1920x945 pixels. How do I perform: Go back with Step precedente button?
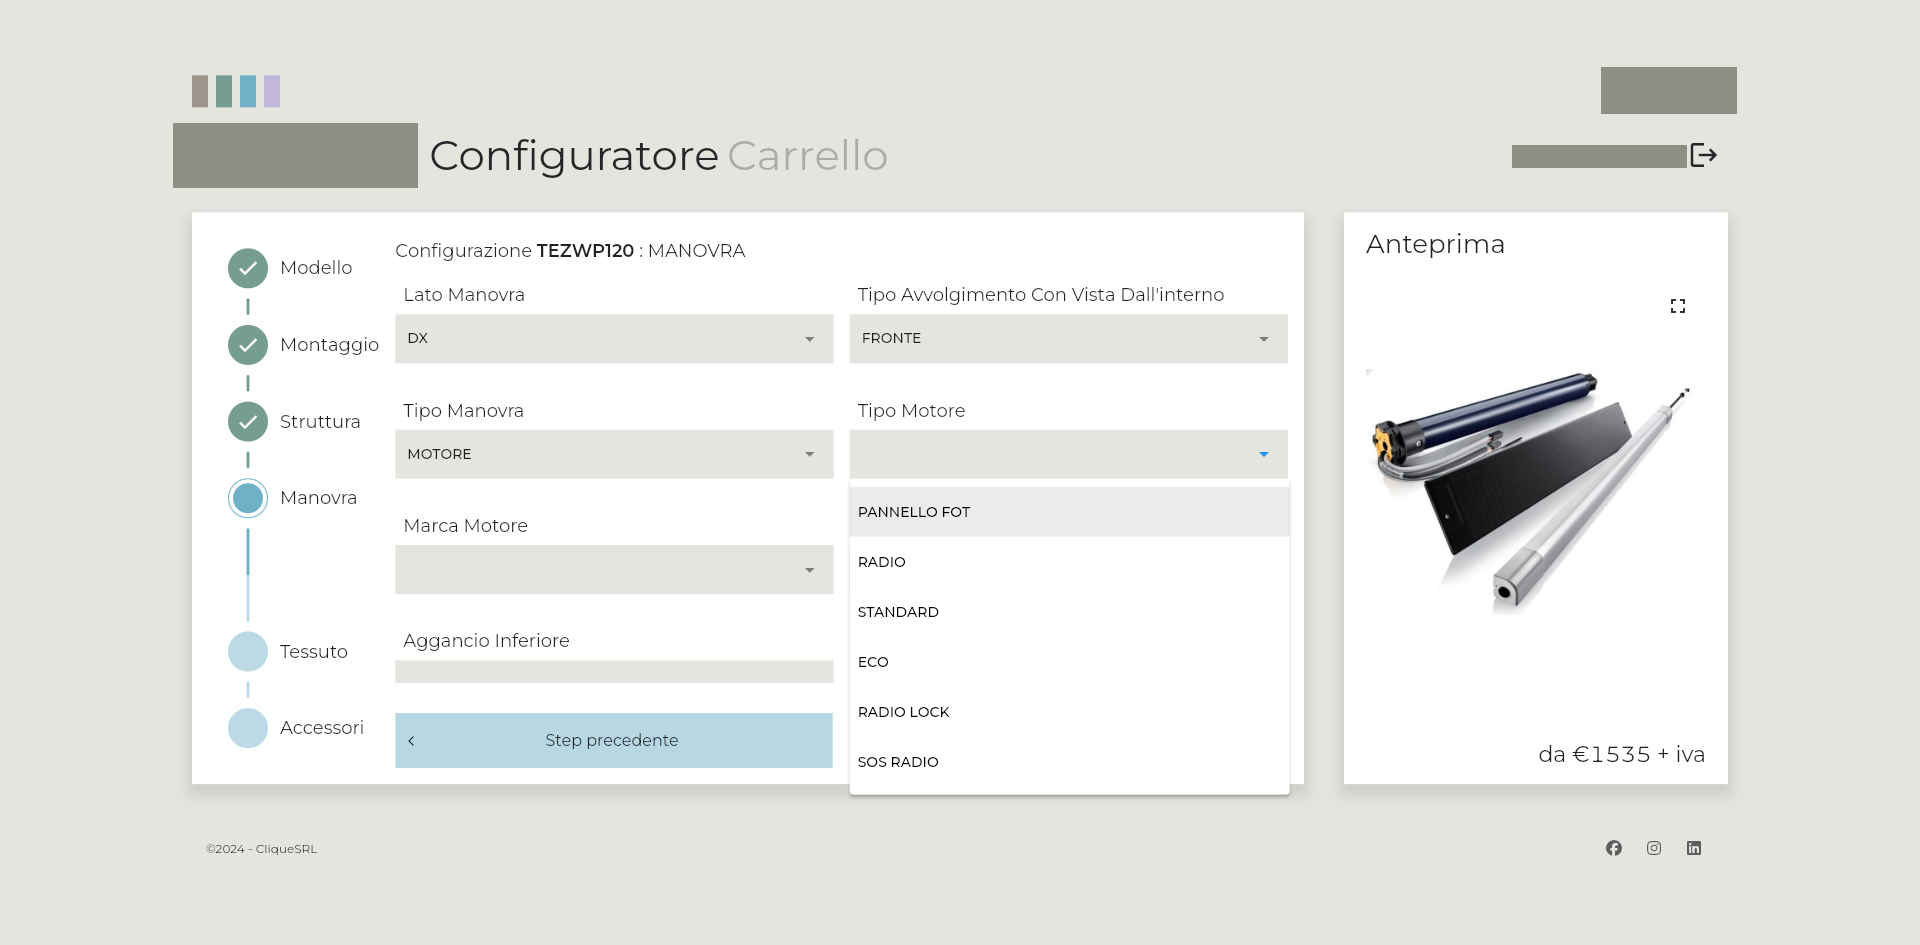pos(613,740)
